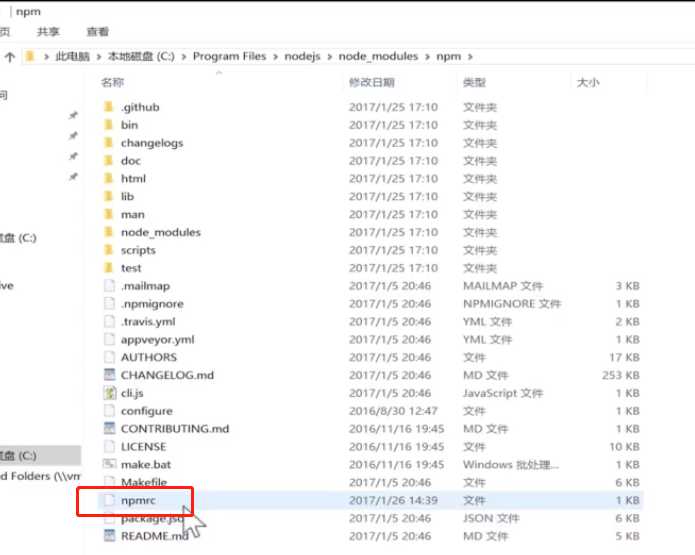695x555 pixels.
Task: Select the man folder icon
Action: tap(109, 214)
